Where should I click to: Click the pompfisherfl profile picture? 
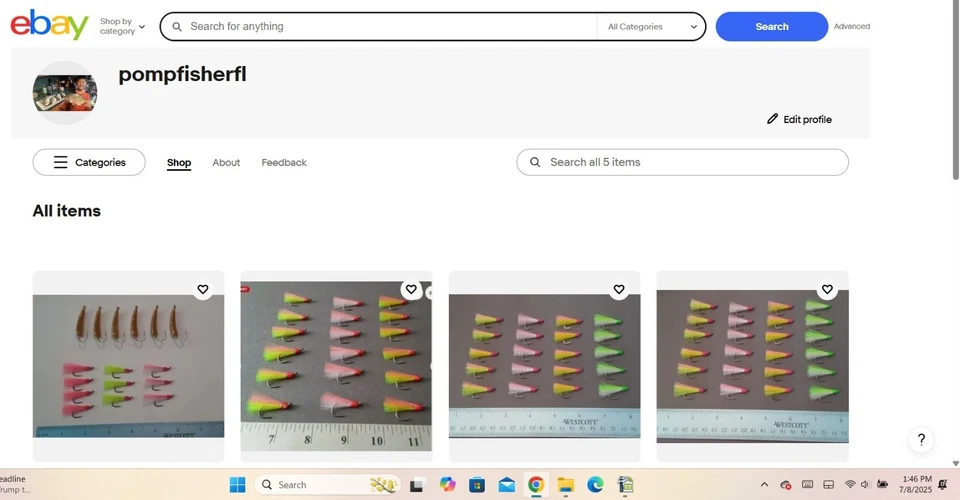pos(65,93)
